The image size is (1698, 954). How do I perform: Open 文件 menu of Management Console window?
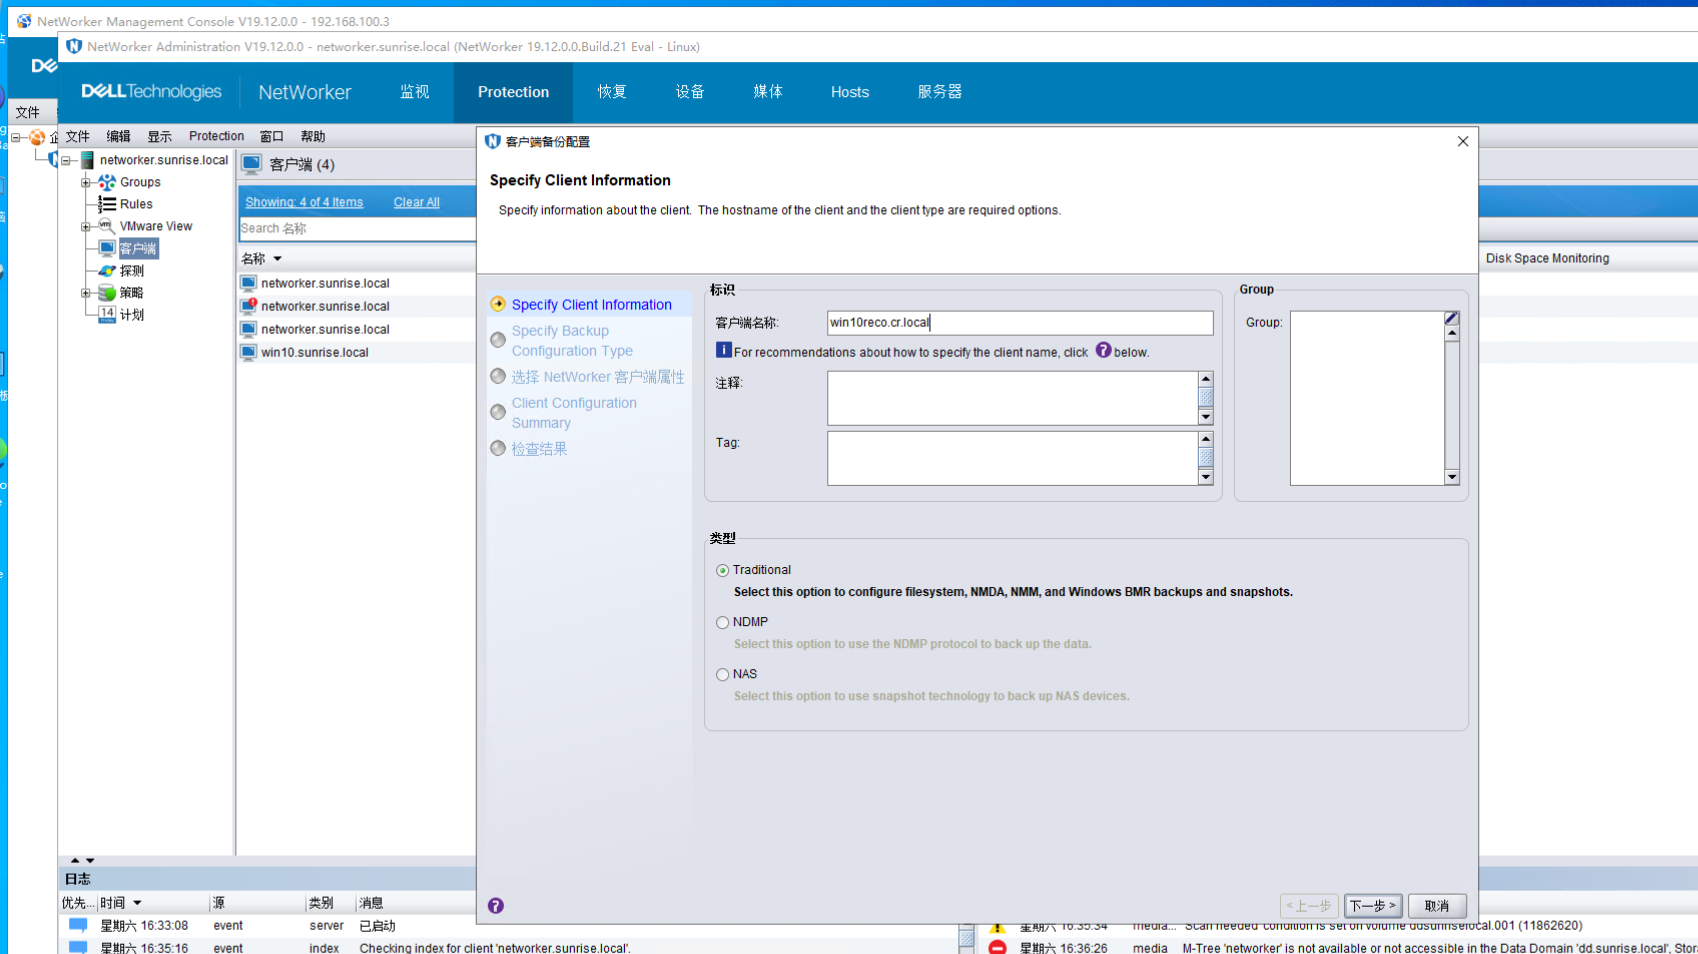[28, 112]
